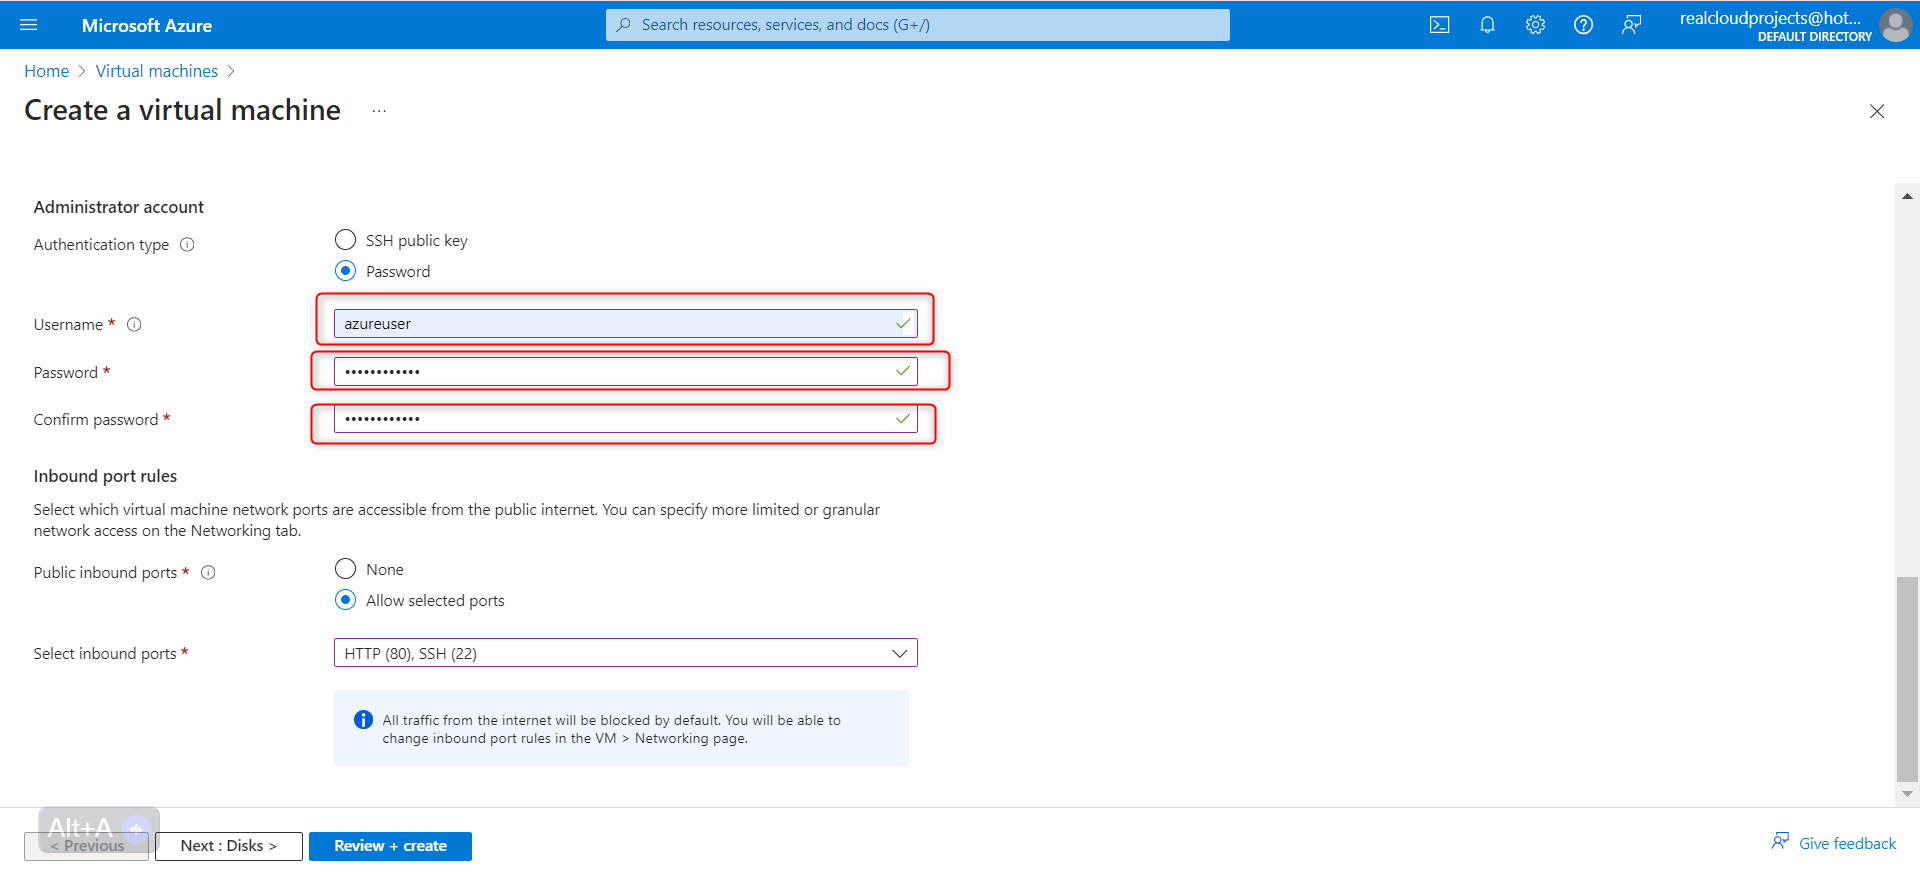Click chevron after Virtual machines breadcrumb
Viewport: 1920px width, 890px height.
coord(231,71)
